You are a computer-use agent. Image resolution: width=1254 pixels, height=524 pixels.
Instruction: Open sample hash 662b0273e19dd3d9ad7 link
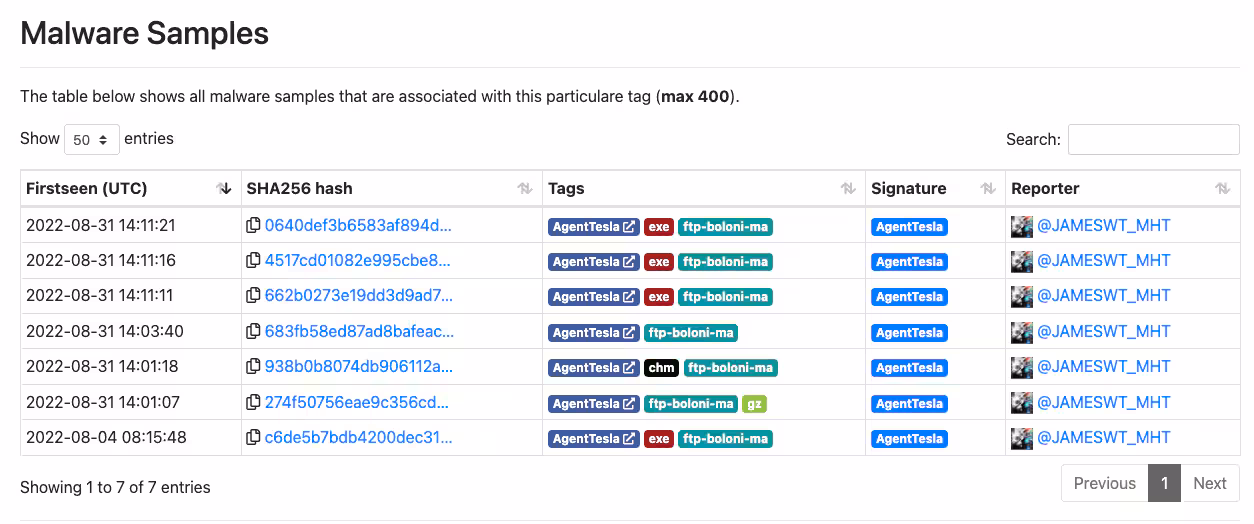(358, 296)
